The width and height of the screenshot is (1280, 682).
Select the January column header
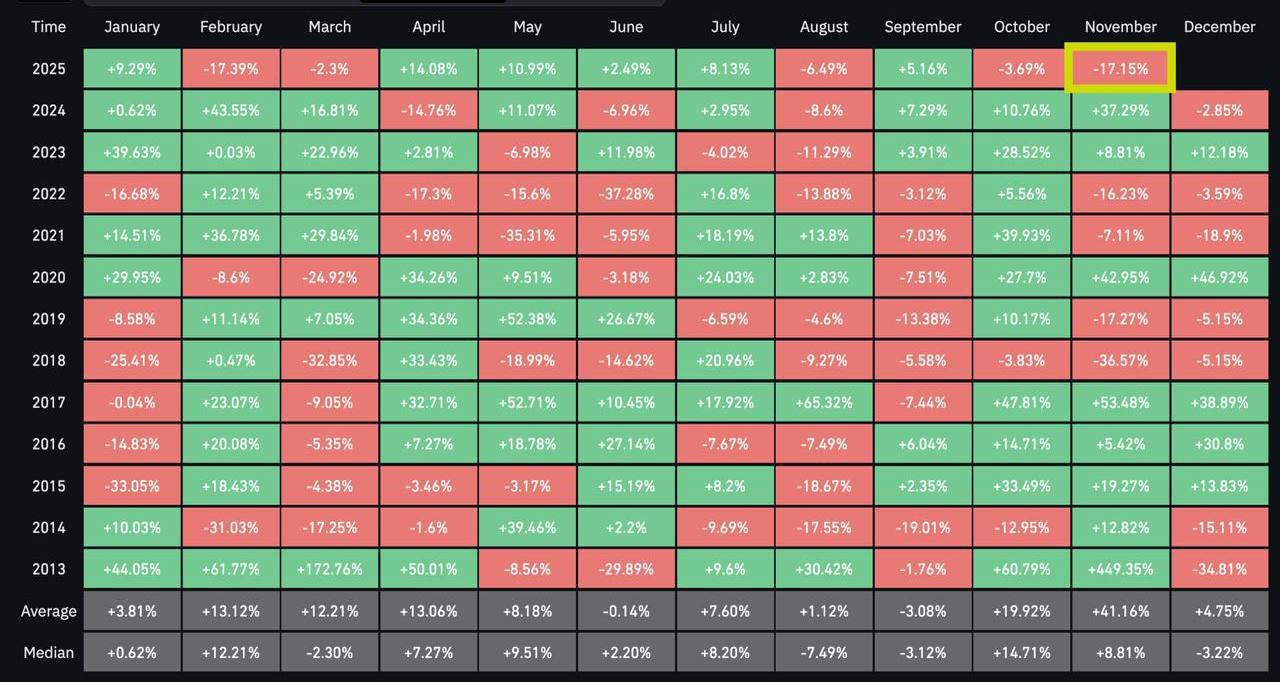[x=132, y=27]
